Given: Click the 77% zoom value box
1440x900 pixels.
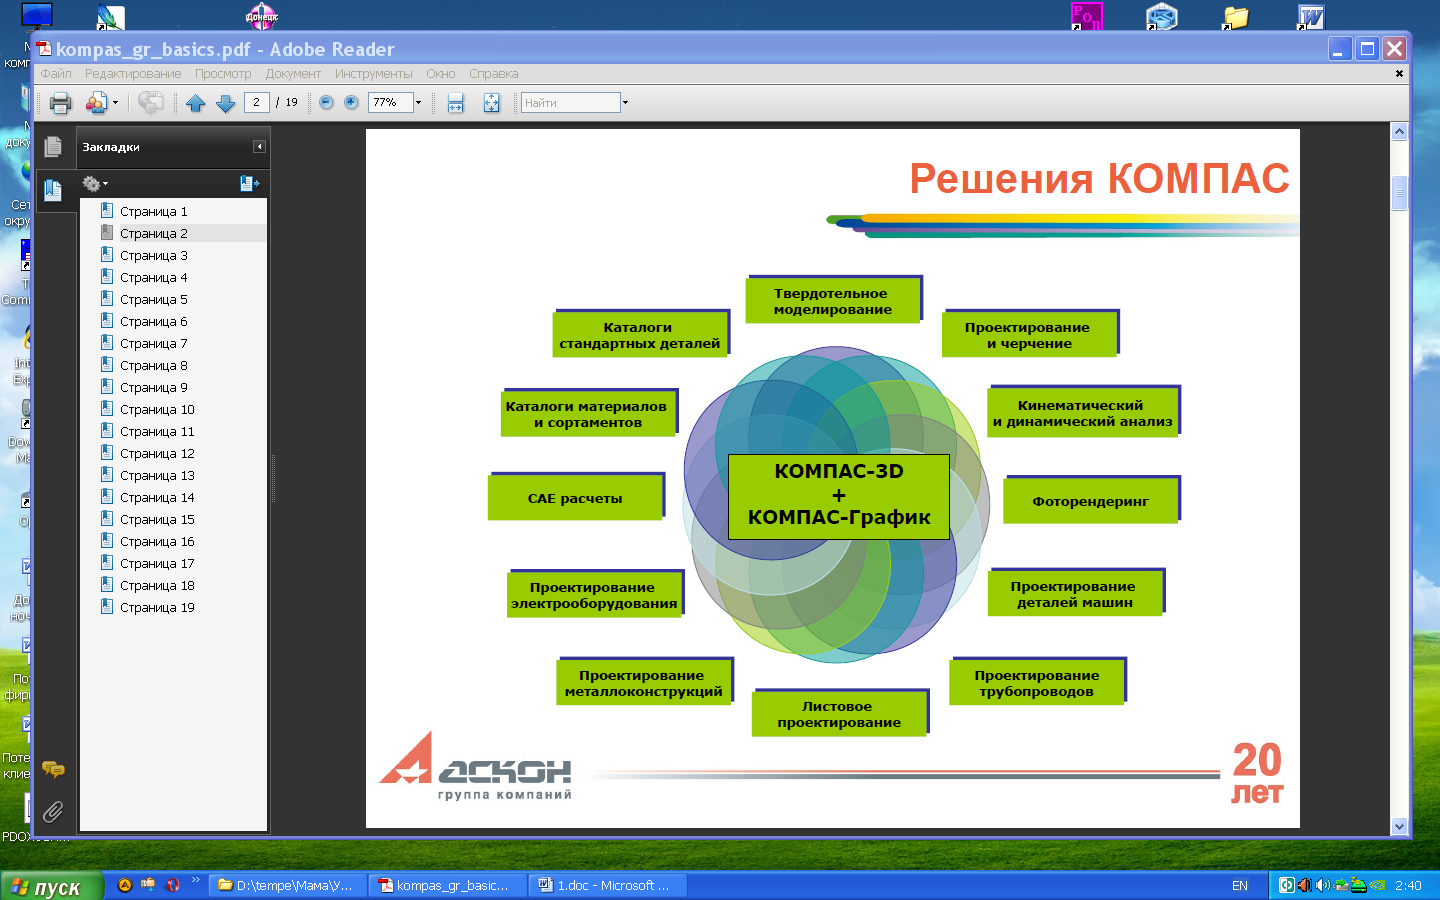Looking at the screenshot, I should click(390, 102).
